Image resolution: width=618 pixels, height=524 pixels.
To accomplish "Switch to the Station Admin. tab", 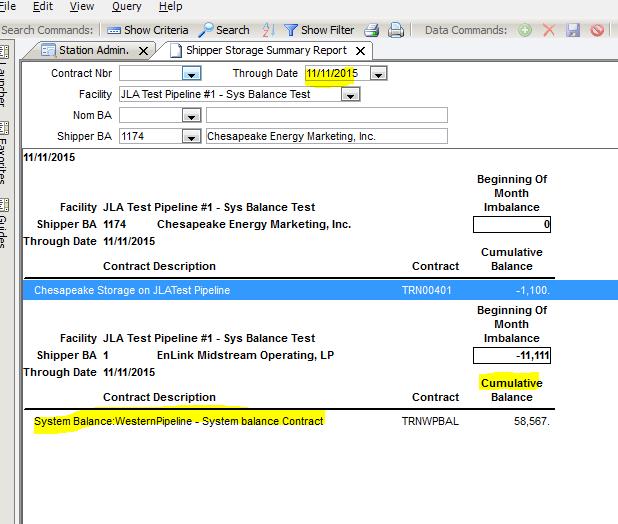I will pyautogui.click(x=94, y=50).
